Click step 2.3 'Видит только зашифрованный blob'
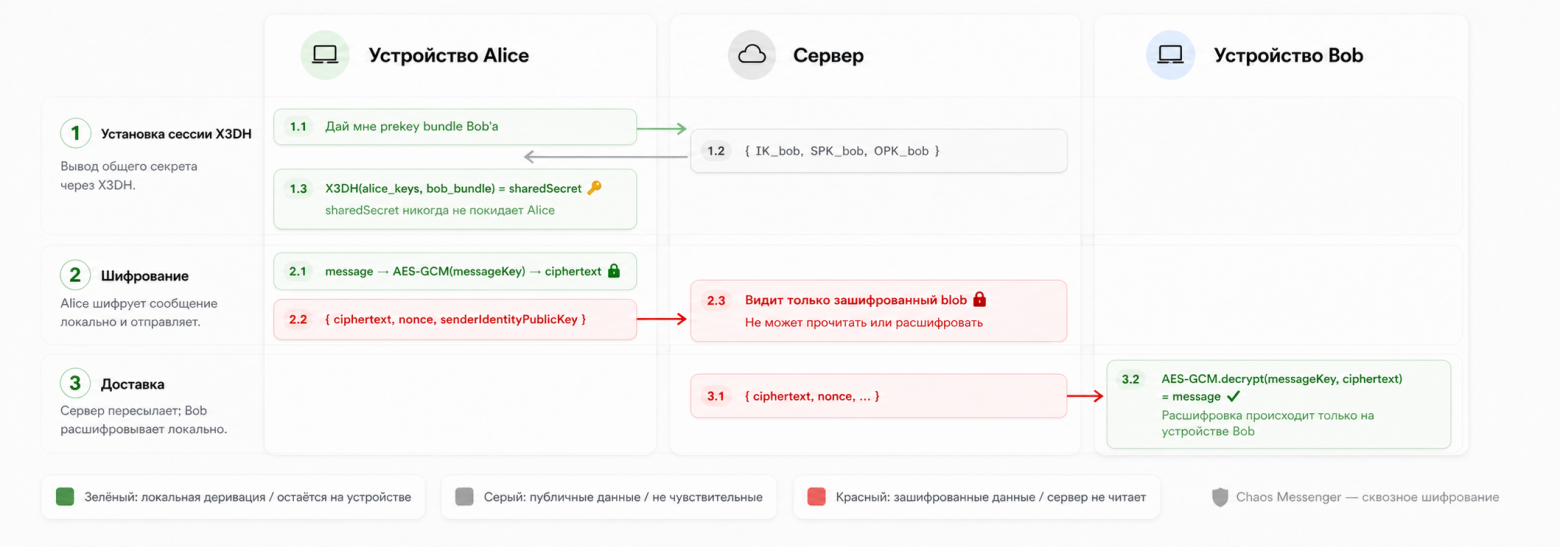1560x547 pixels. [x=879, y=311]
